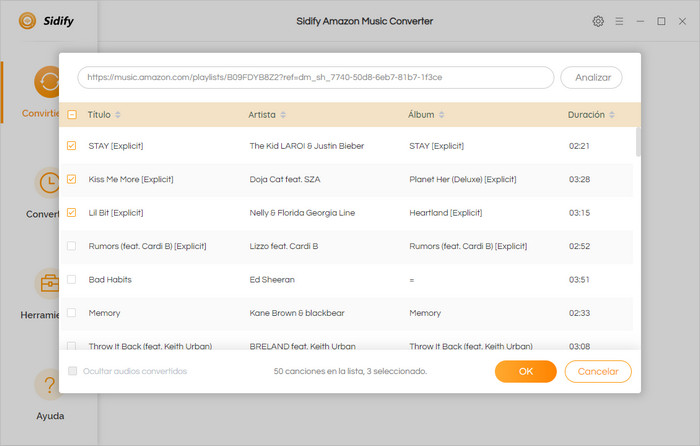Select the Convertir sidebar label
700x446 pixels.
40,113
